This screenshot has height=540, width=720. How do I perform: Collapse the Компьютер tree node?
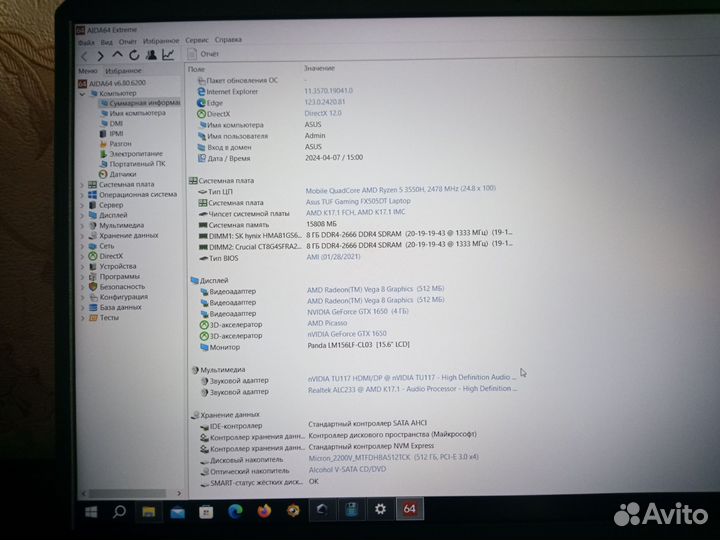click(81, 93)
